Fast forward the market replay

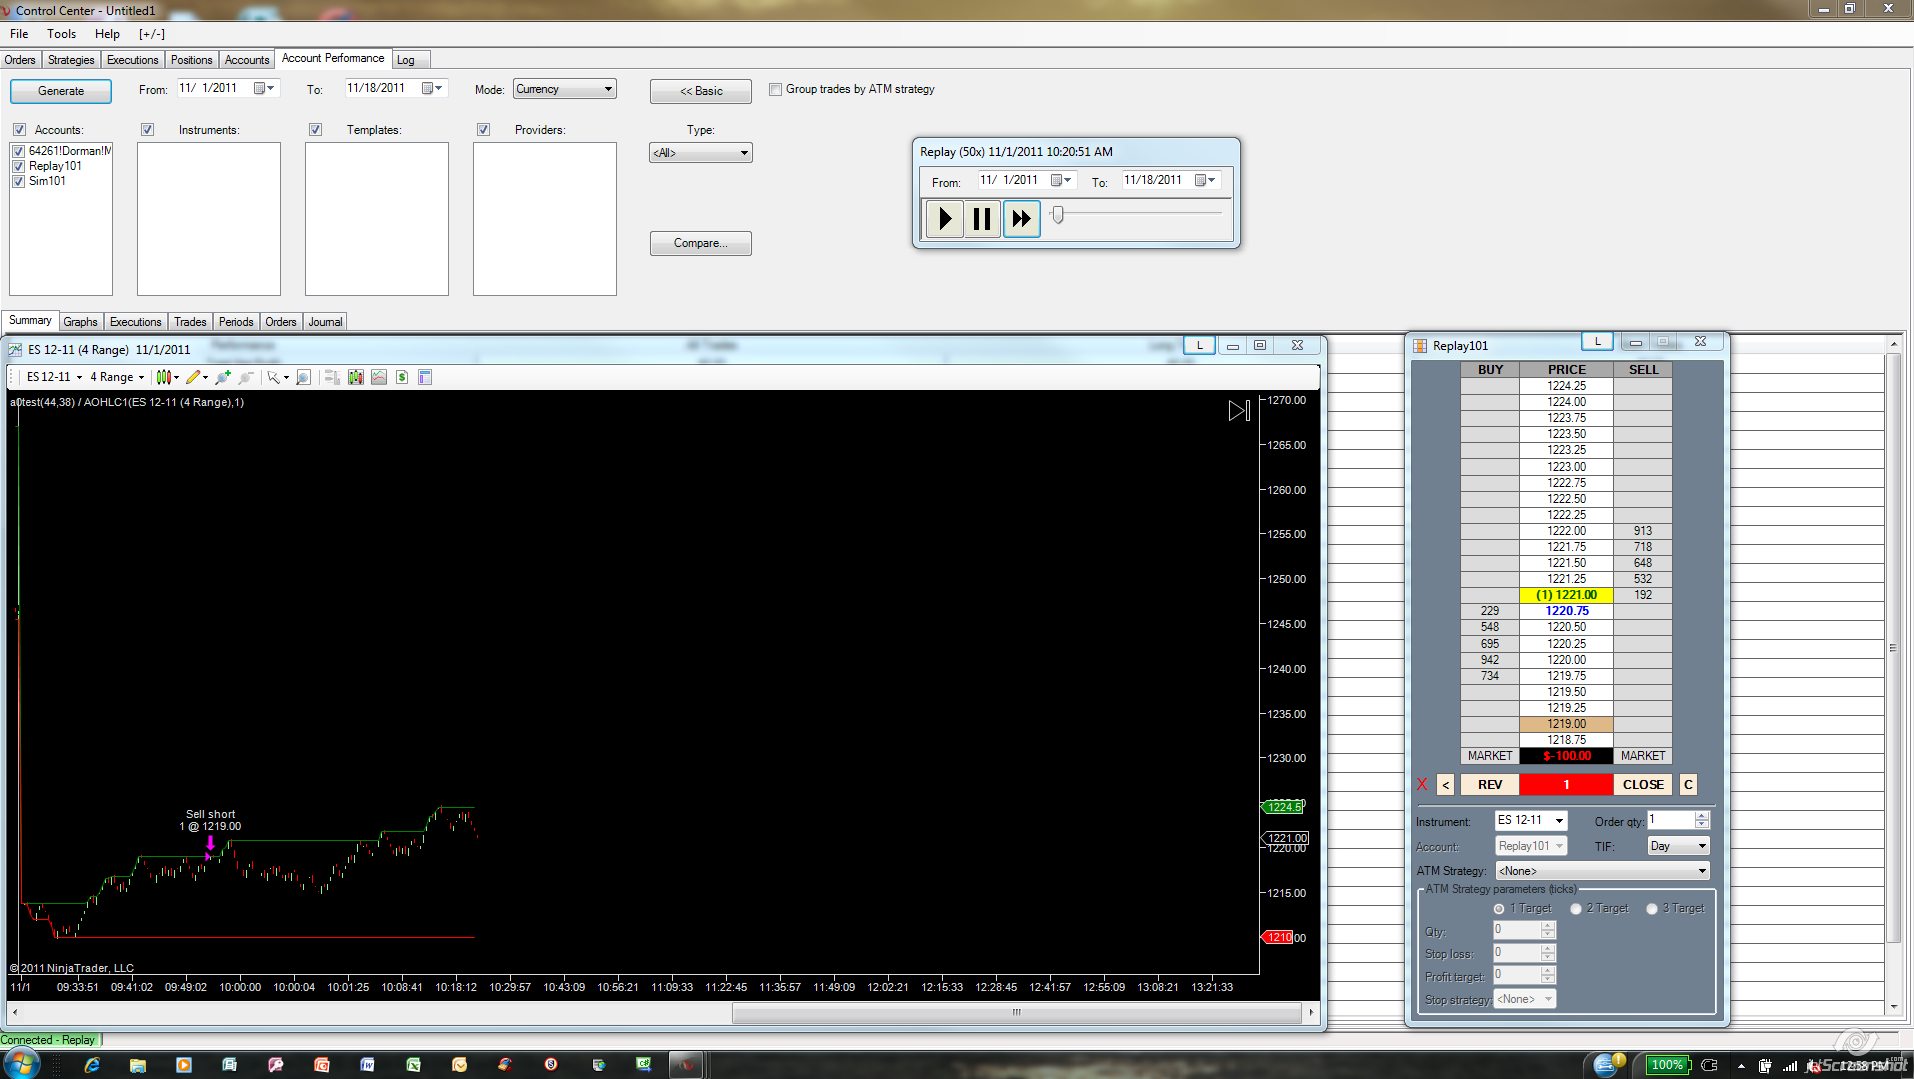click(1021, 218)
